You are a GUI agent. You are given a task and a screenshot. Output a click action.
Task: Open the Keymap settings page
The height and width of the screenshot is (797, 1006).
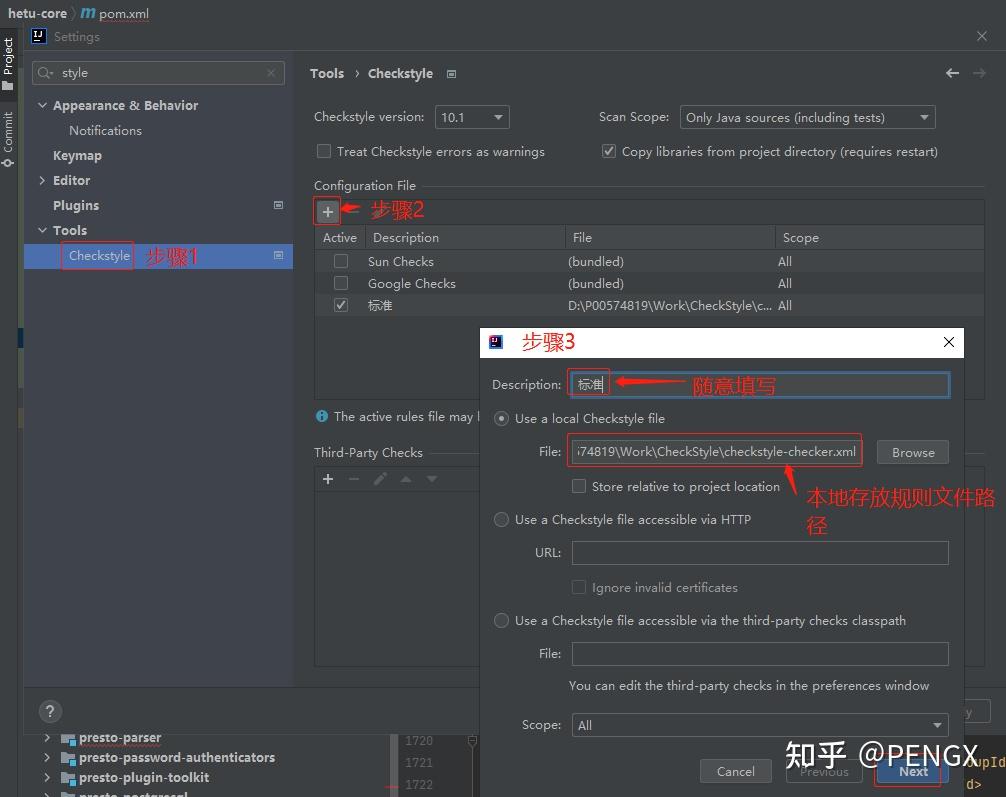[77, 155]
